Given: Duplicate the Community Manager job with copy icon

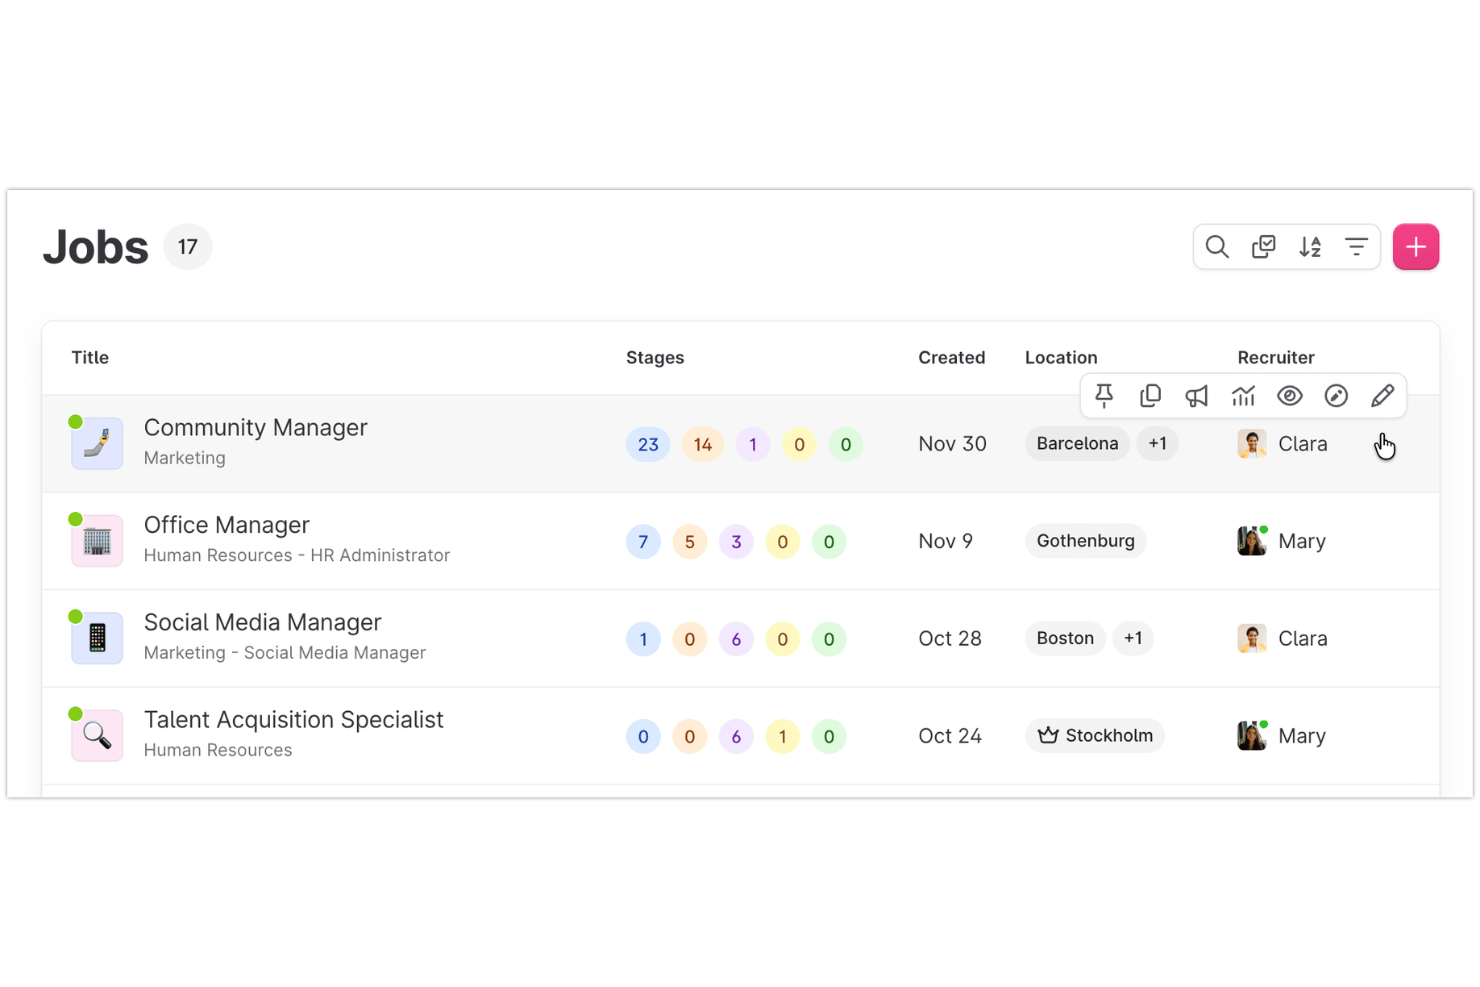Looking at the screenshot, I should tap(1150, 396).
